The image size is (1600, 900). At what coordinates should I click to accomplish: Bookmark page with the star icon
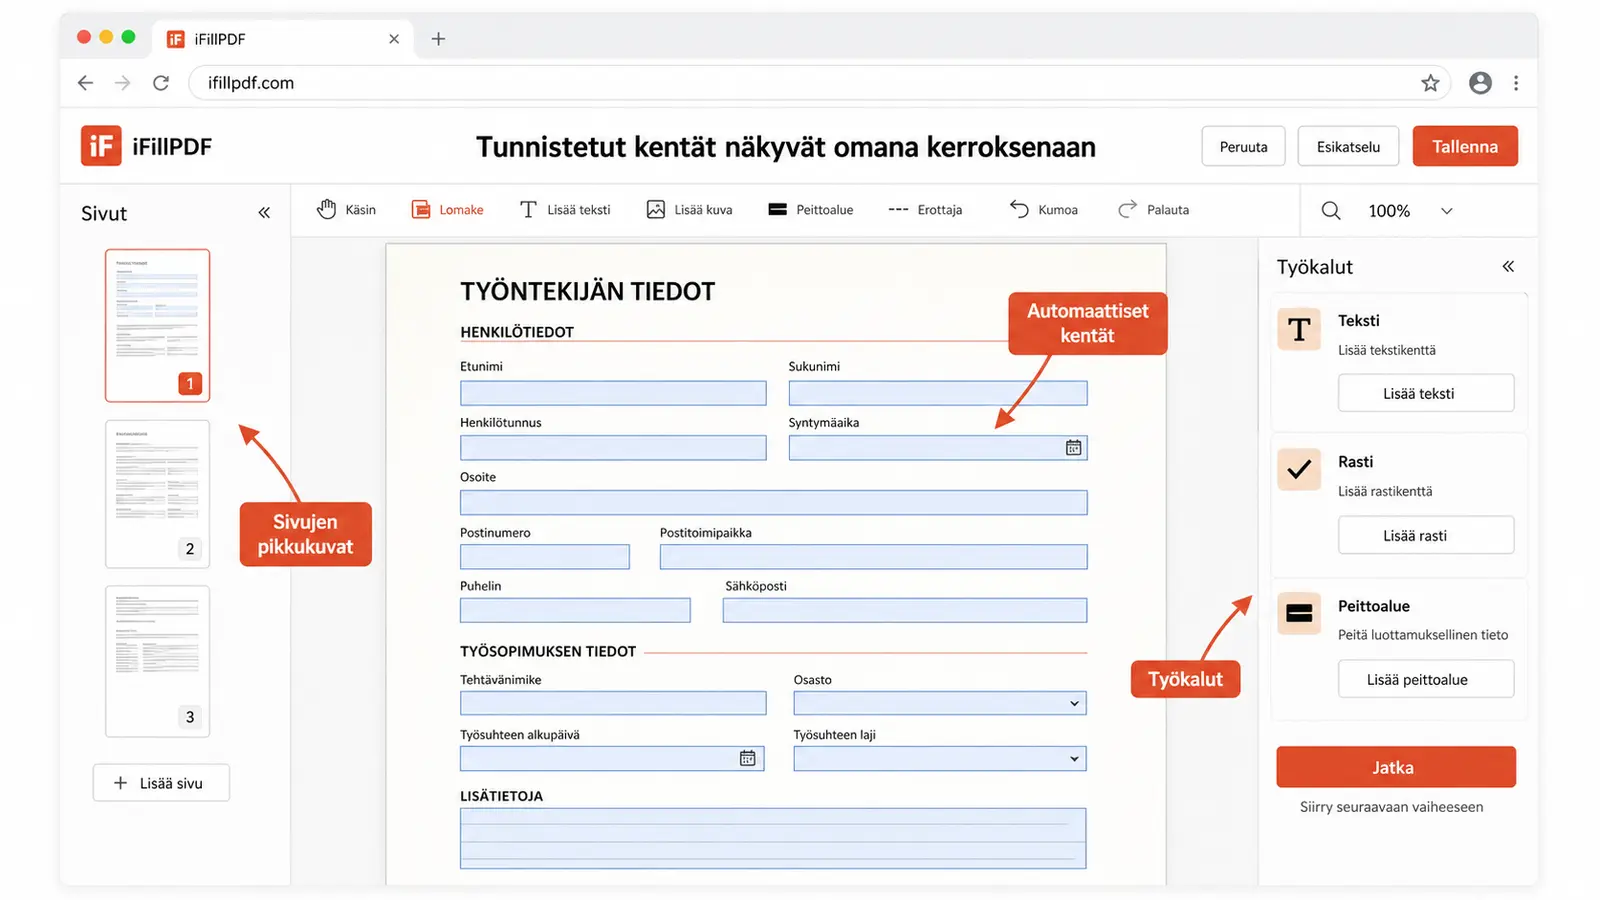coord(1430,83)
